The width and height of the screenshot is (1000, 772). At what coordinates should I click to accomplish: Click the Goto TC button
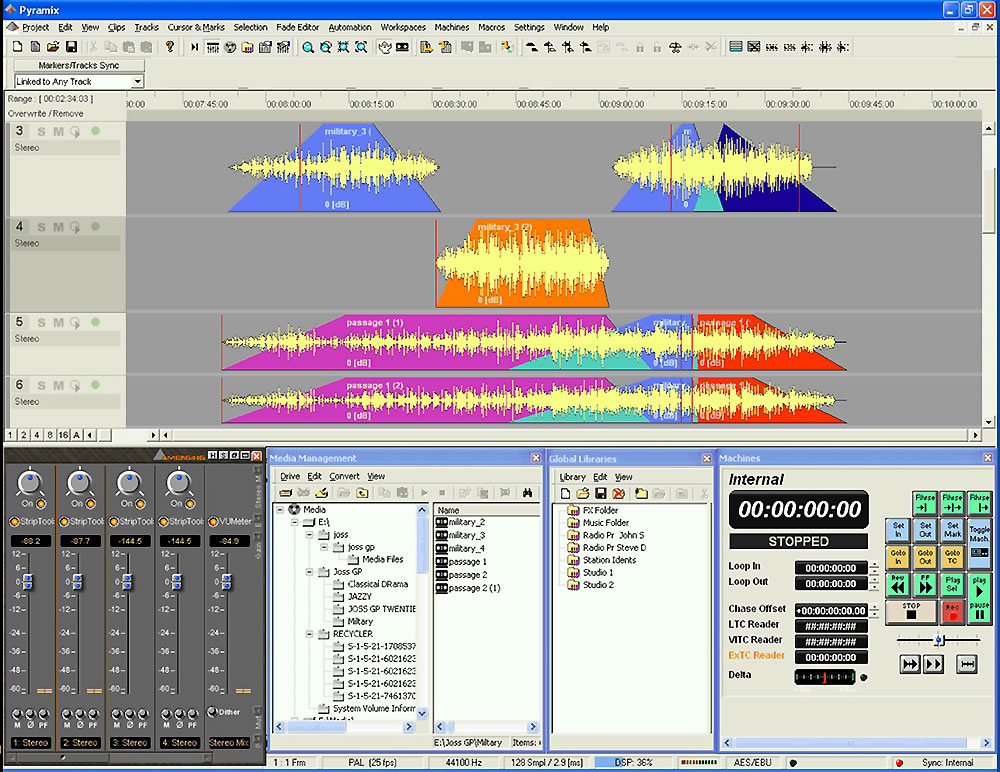952,557
